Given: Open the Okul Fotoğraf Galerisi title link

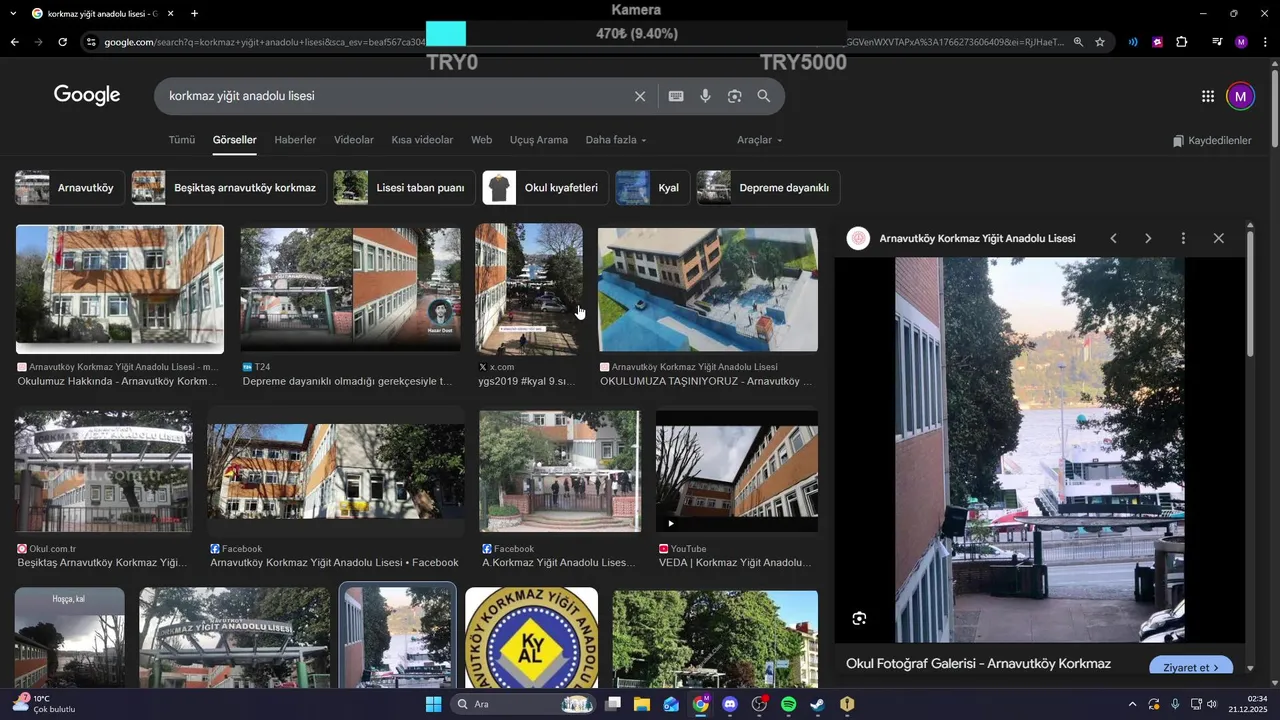Looking at the screenshot, I should point(978,664).
